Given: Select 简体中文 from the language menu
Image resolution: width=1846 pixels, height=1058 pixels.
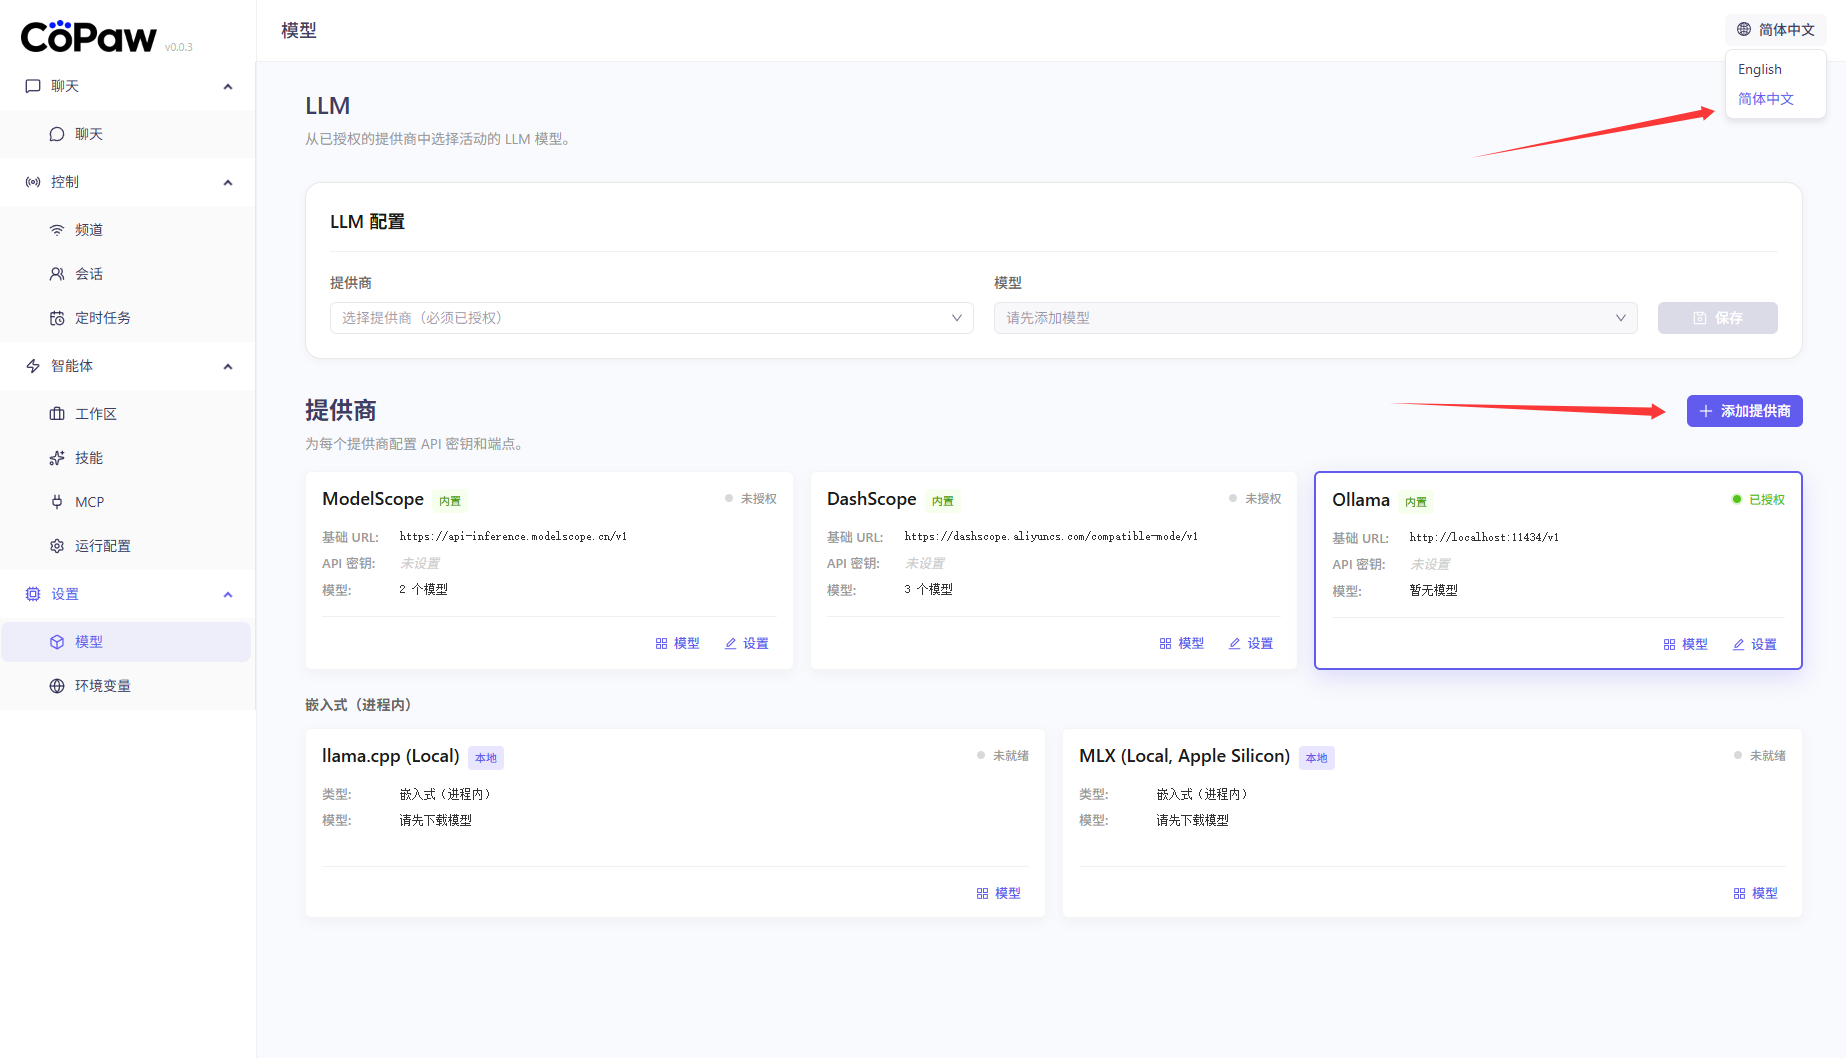Looking at the screenshot, I should click(1766, 99).
